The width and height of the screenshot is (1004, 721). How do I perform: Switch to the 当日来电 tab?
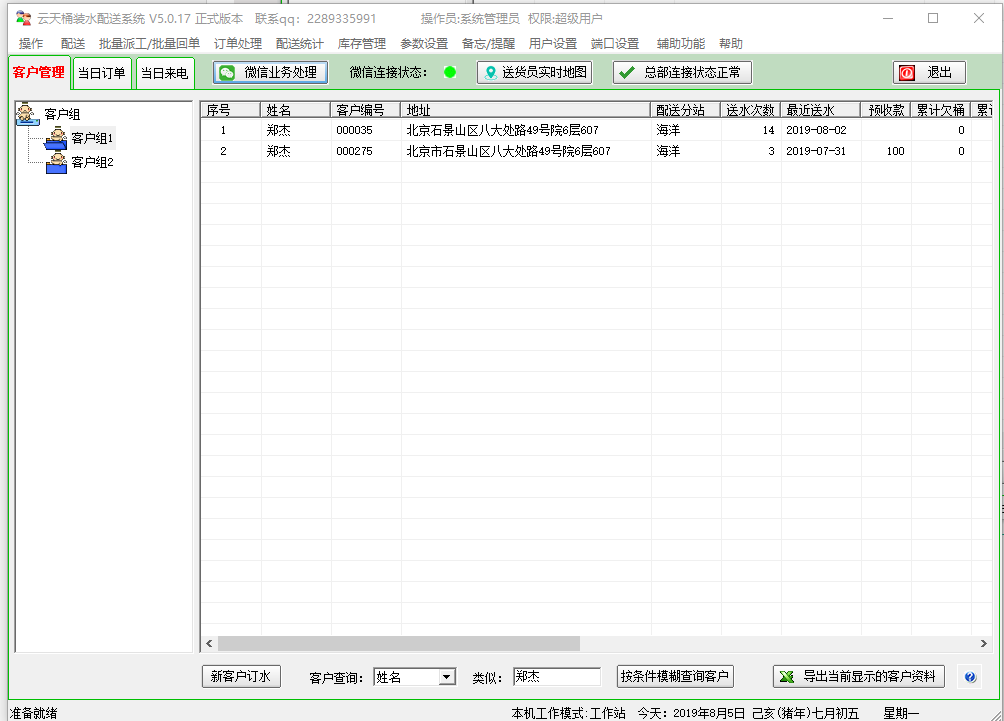pyautogui.click(x=164, y=73)
